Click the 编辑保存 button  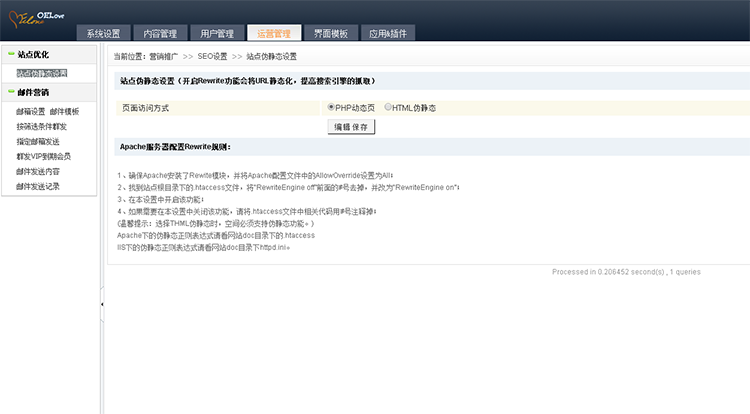tap(351, 127)
